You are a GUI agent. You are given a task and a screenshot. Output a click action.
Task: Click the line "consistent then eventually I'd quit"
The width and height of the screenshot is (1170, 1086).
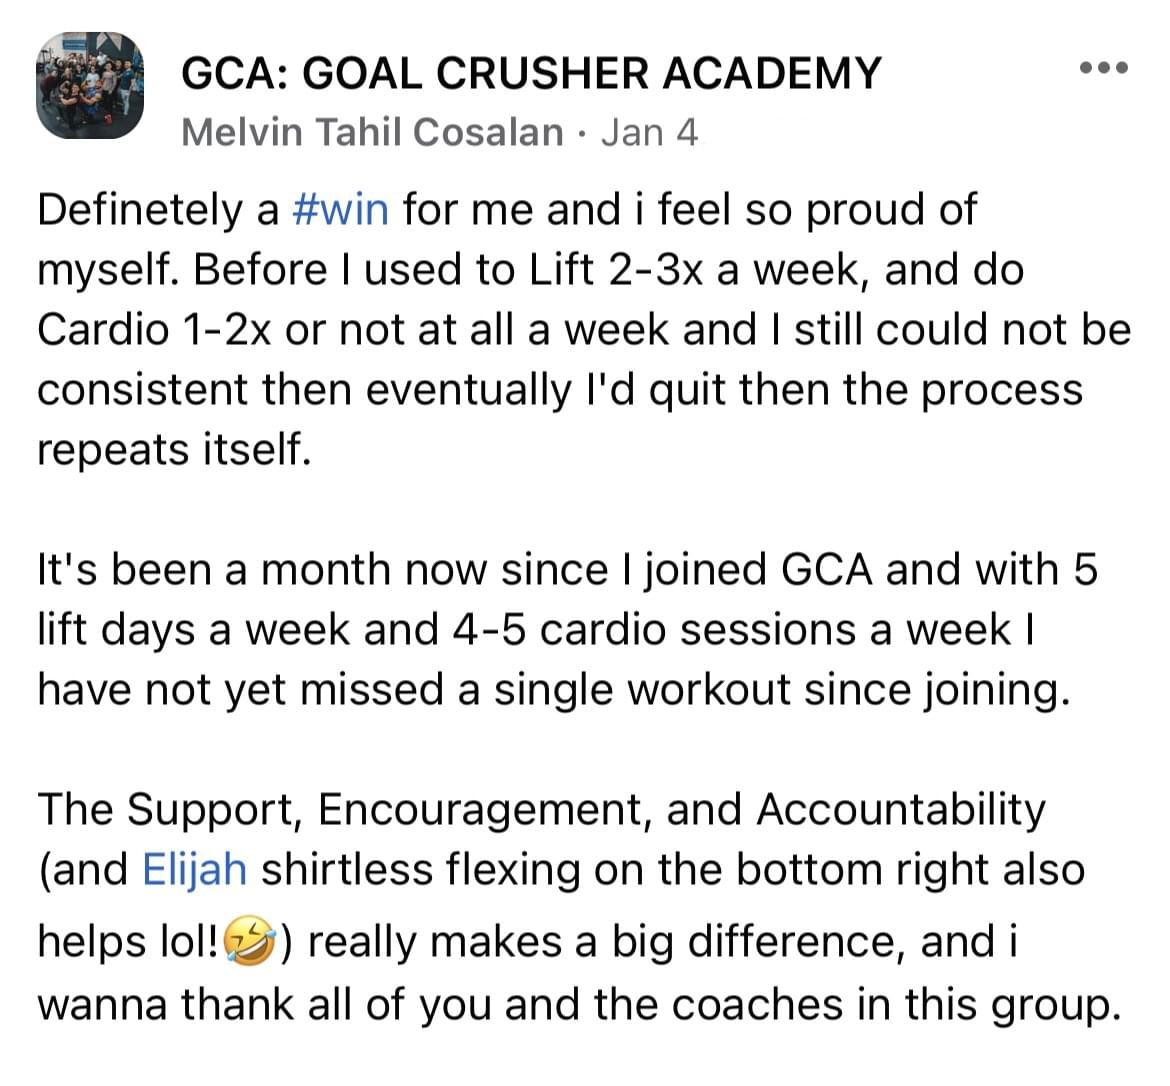coord(560,390)
